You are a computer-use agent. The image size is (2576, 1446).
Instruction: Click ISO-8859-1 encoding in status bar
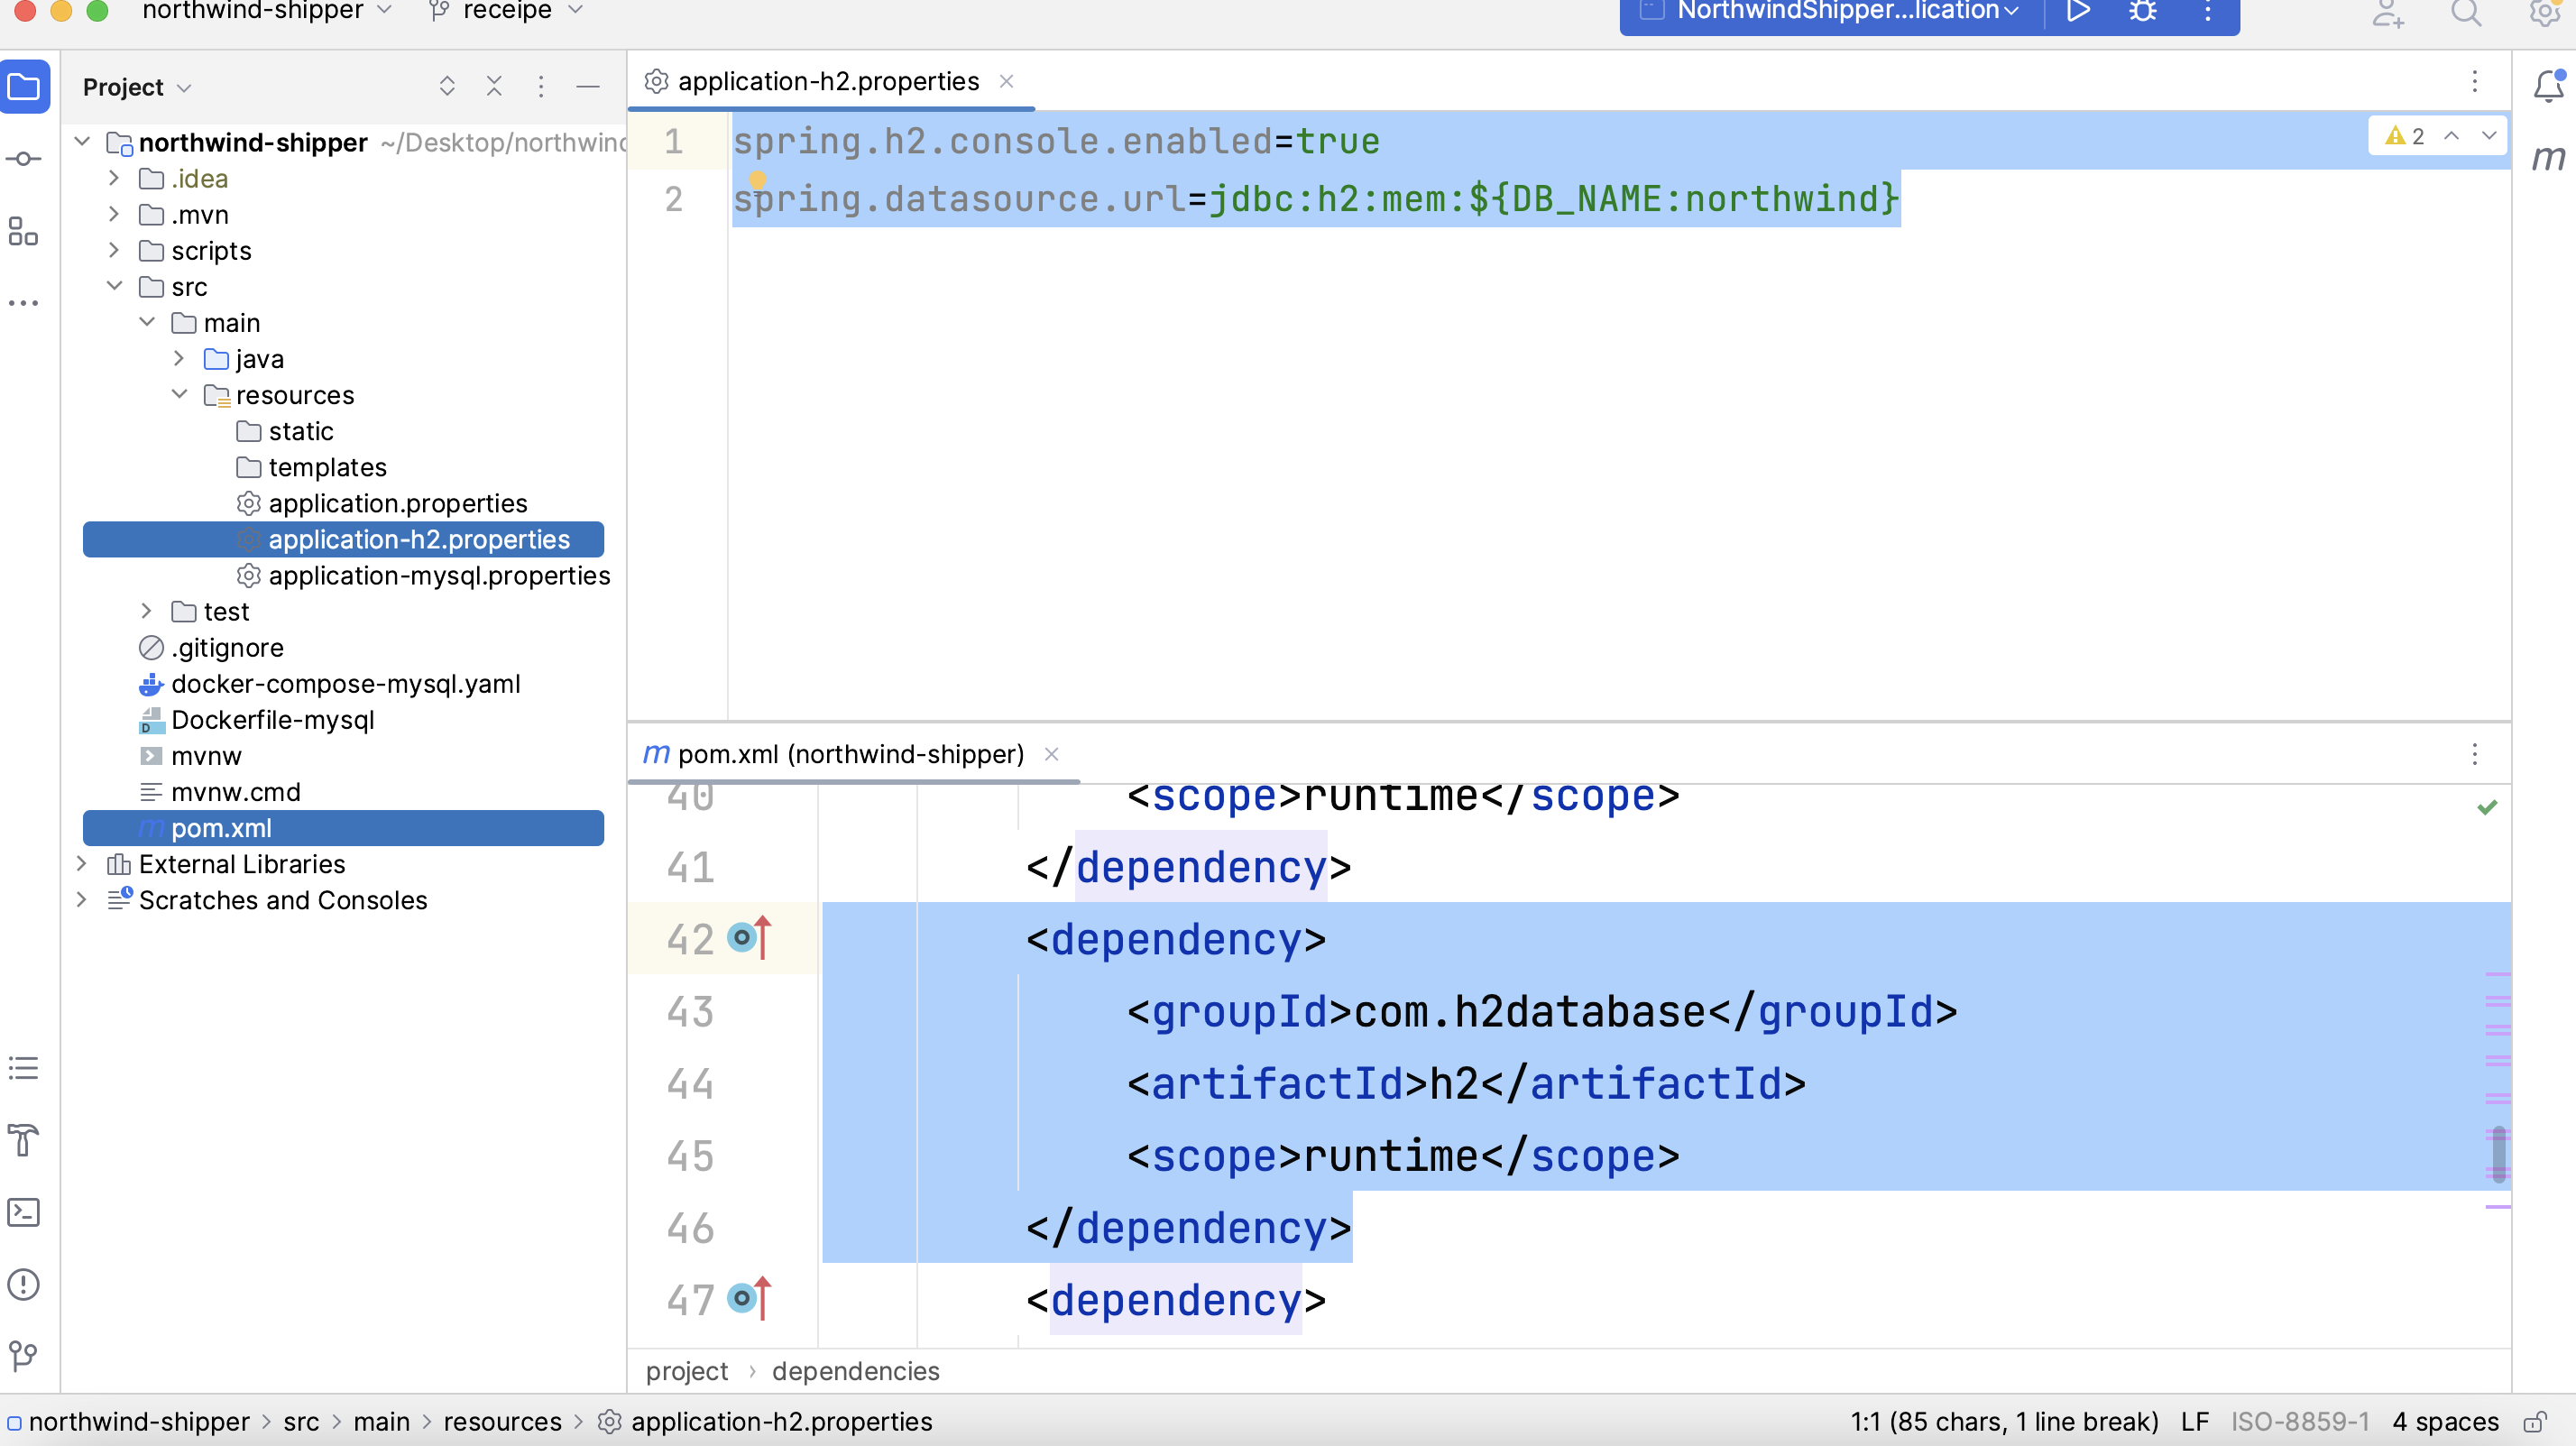(2300, 1422)
